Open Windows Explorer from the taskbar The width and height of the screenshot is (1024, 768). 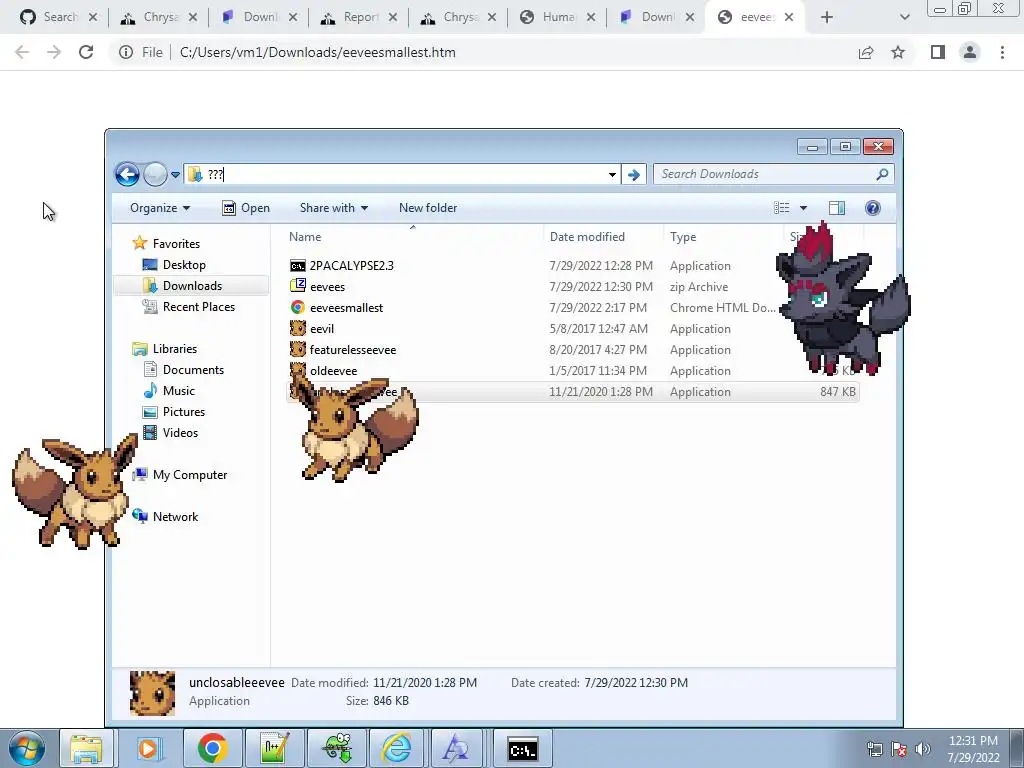[x=86, y=748]
